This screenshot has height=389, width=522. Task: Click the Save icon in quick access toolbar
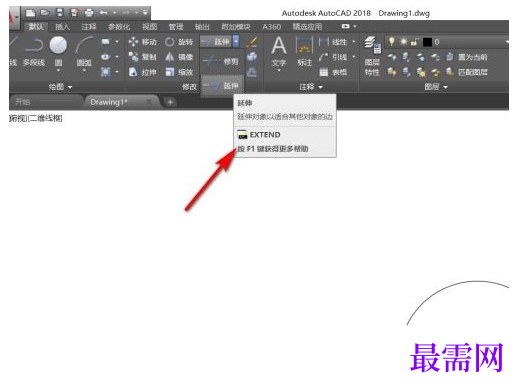tap(60, 13)
